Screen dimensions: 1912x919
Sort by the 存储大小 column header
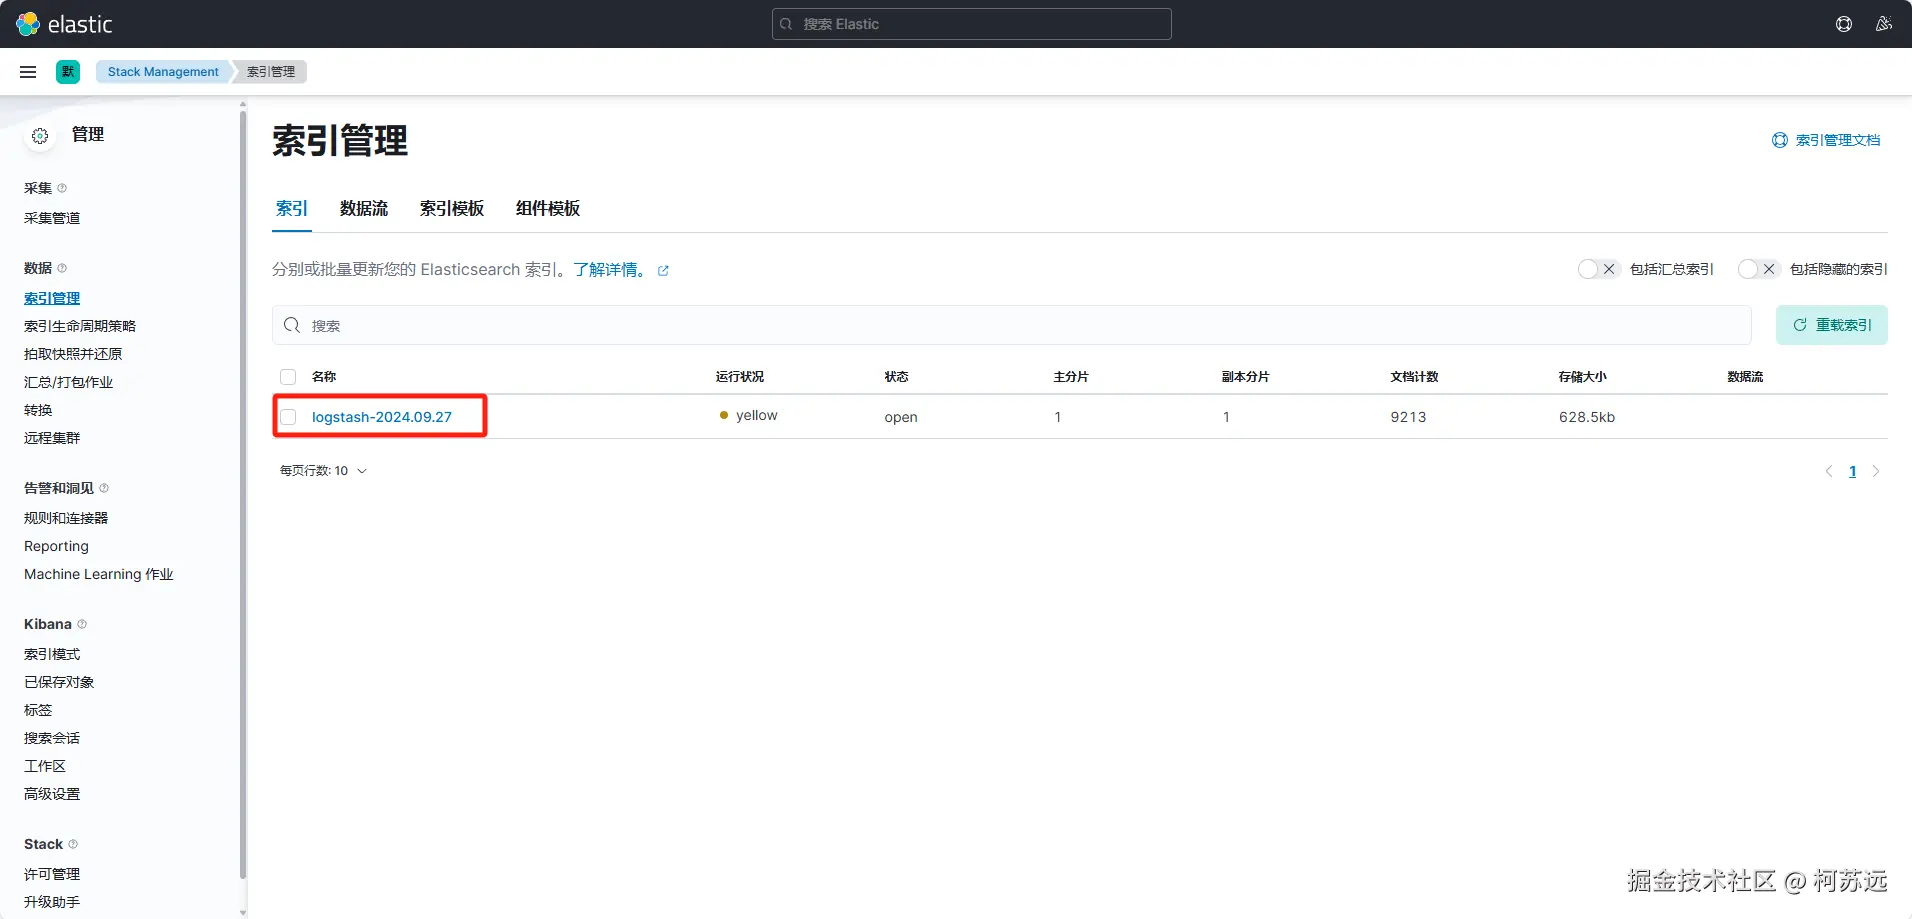(1583, 377)
